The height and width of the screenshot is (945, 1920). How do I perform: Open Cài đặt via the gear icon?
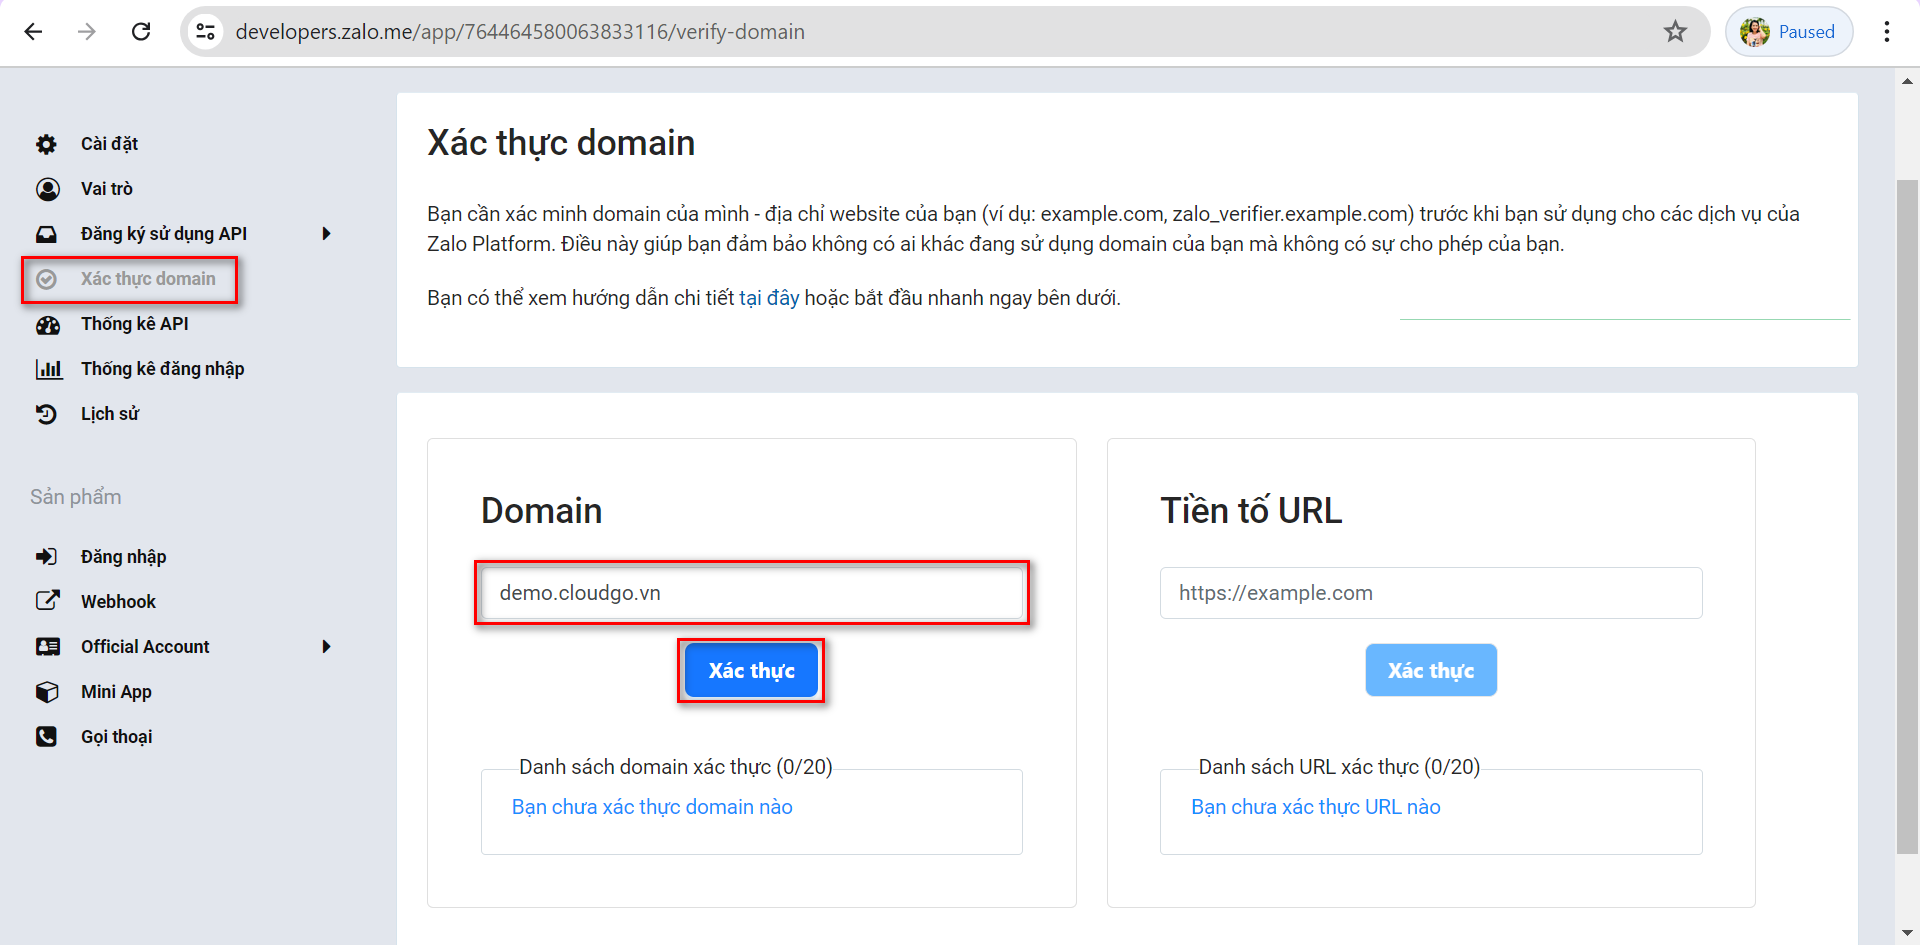coord(47,143)
